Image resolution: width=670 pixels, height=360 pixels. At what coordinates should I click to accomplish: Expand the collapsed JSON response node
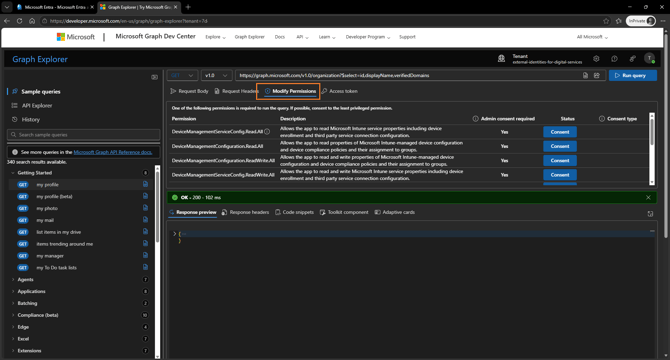[x=174, y=234]
